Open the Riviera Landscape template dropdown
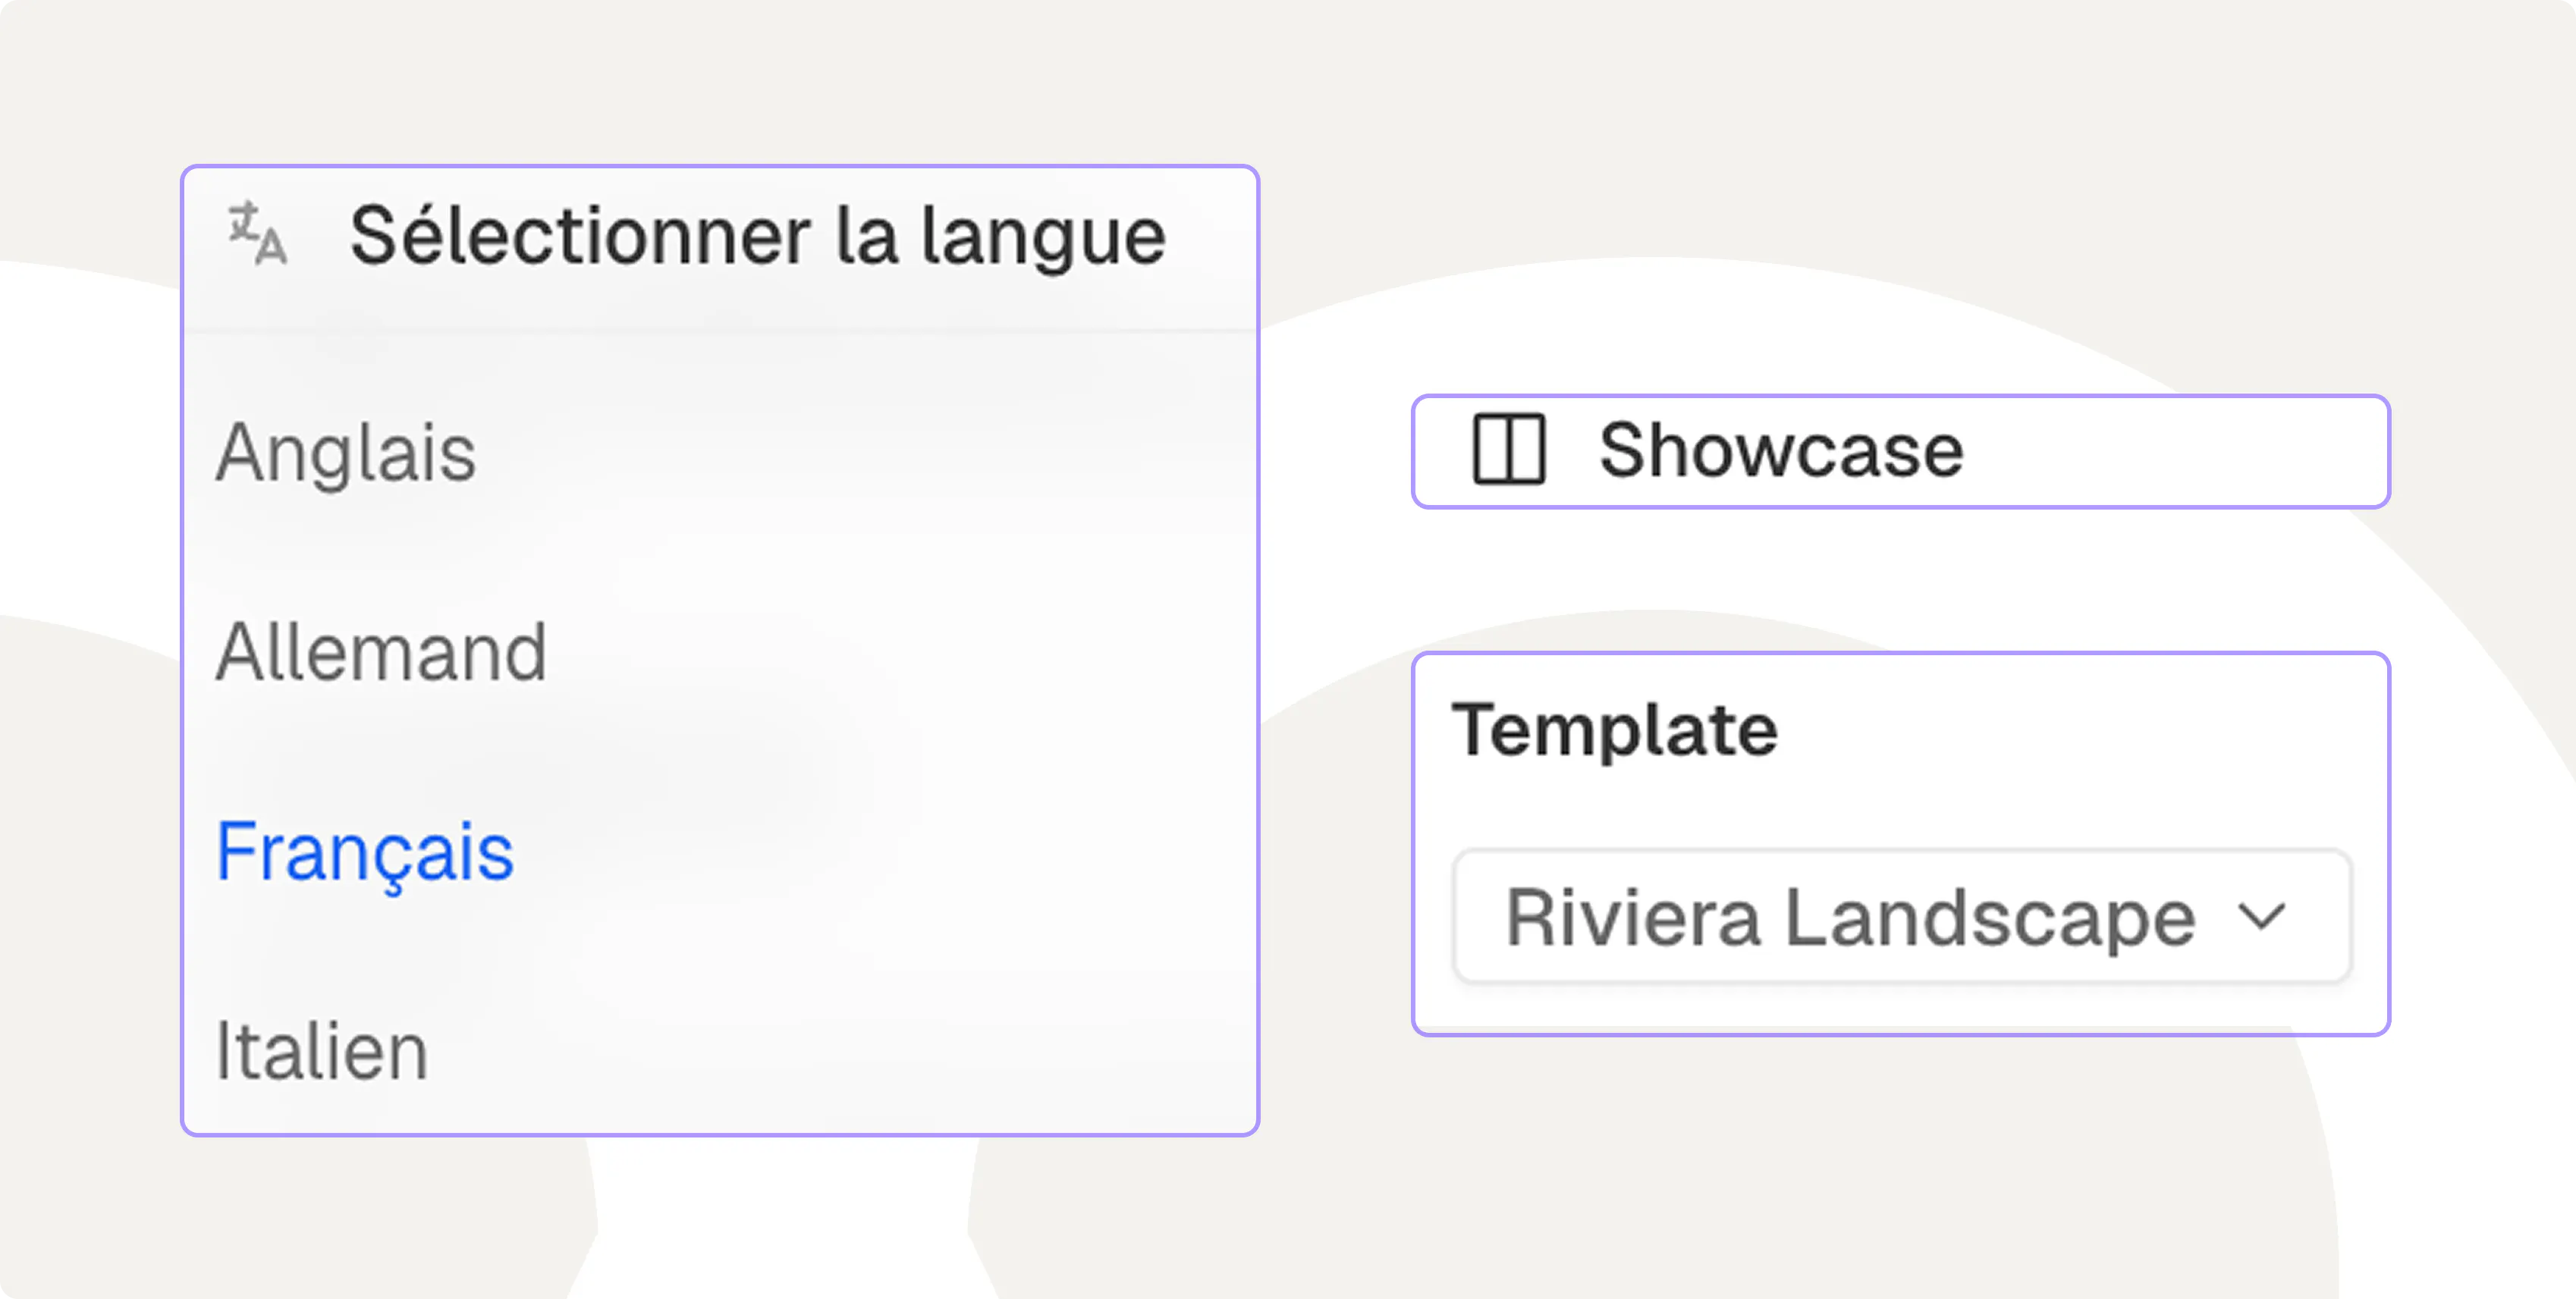Image resolution: width=2576 pixels, height=1299 pixels. tap(1901, 916)
